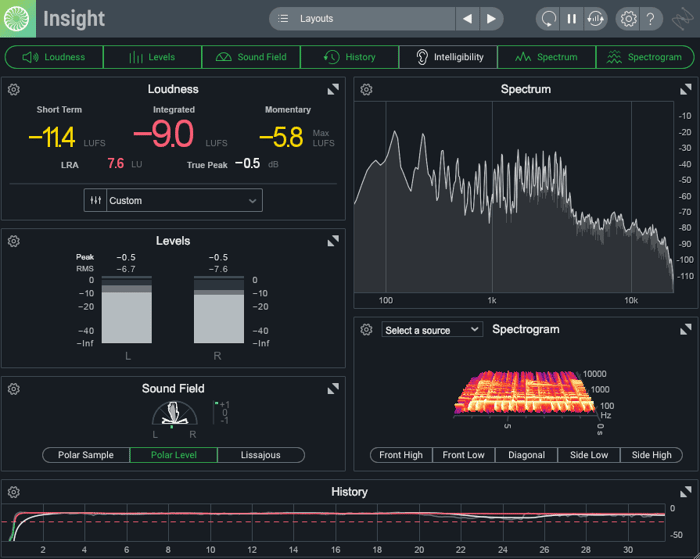
Task: Set spectrogram view to Side Low
Action: click(x=589, y=455)
